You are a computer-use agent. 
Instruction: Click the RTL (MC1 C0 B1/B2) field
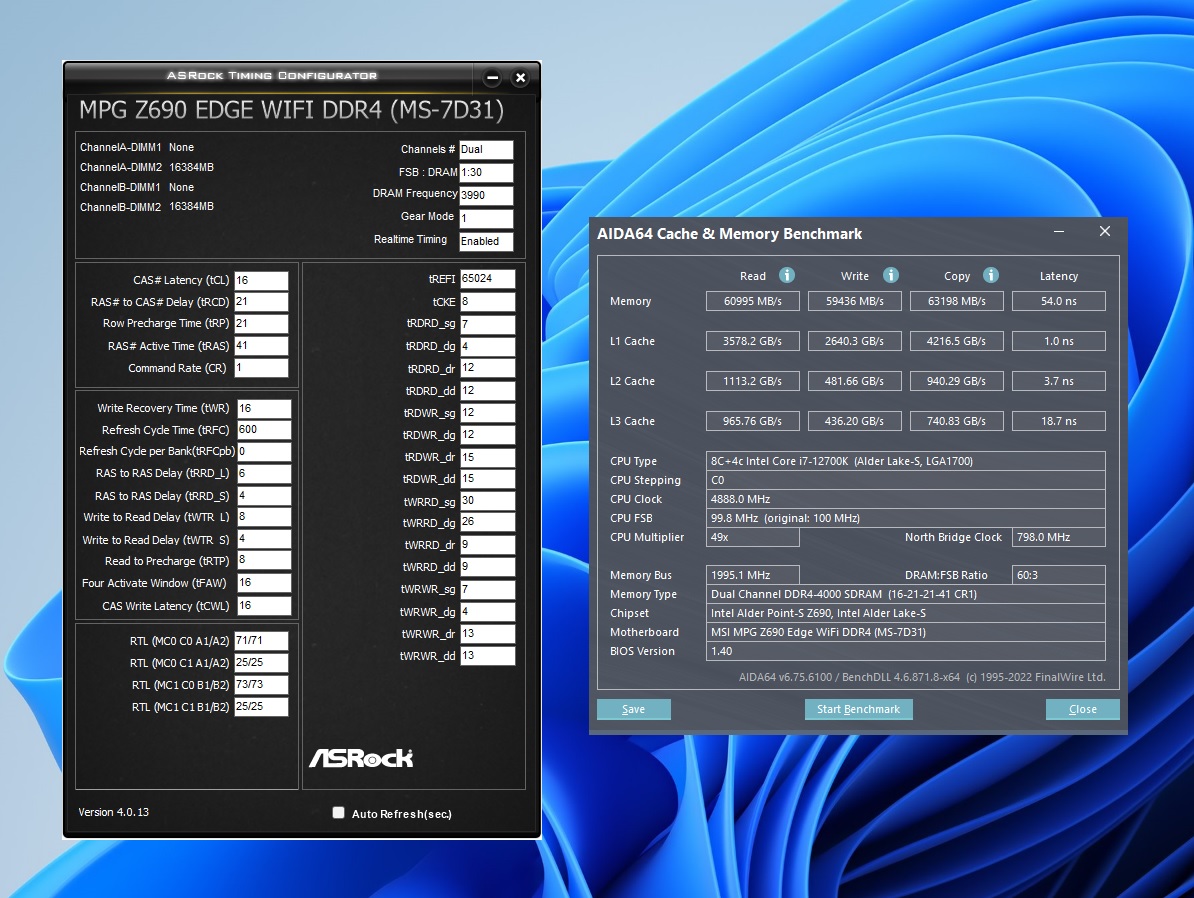261,685
